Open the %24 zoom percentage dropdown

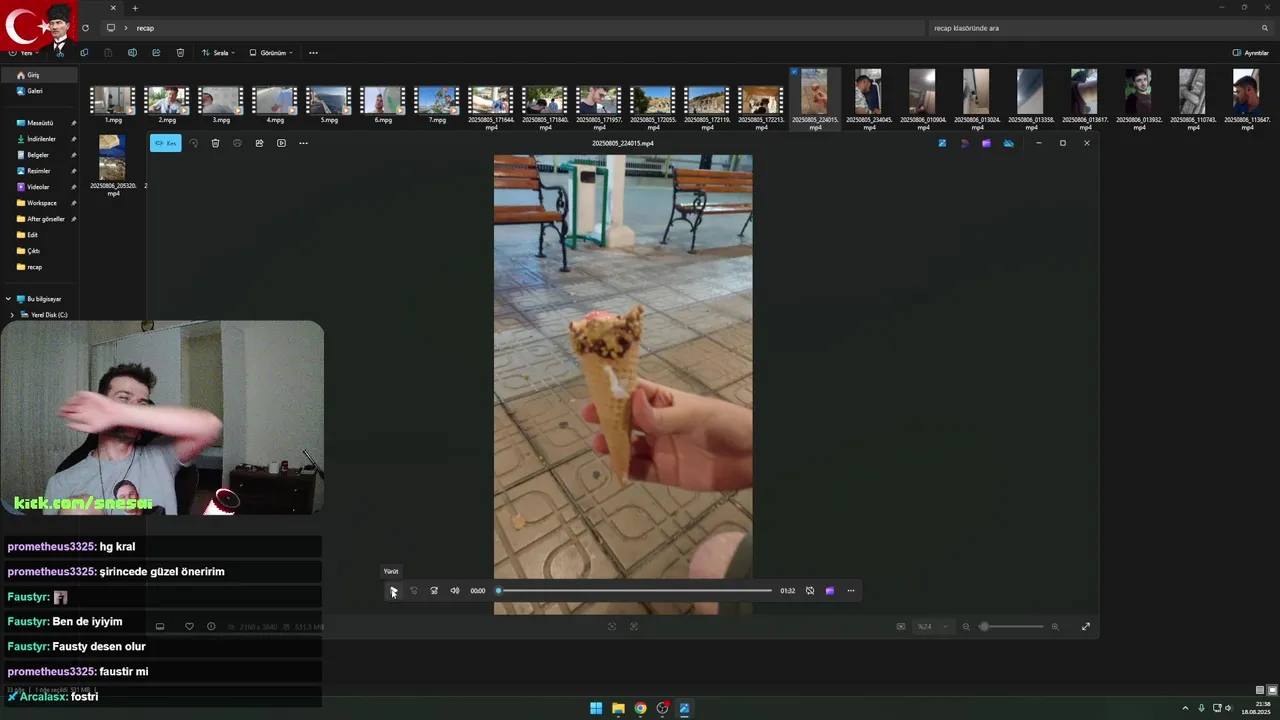click(933, 627)
